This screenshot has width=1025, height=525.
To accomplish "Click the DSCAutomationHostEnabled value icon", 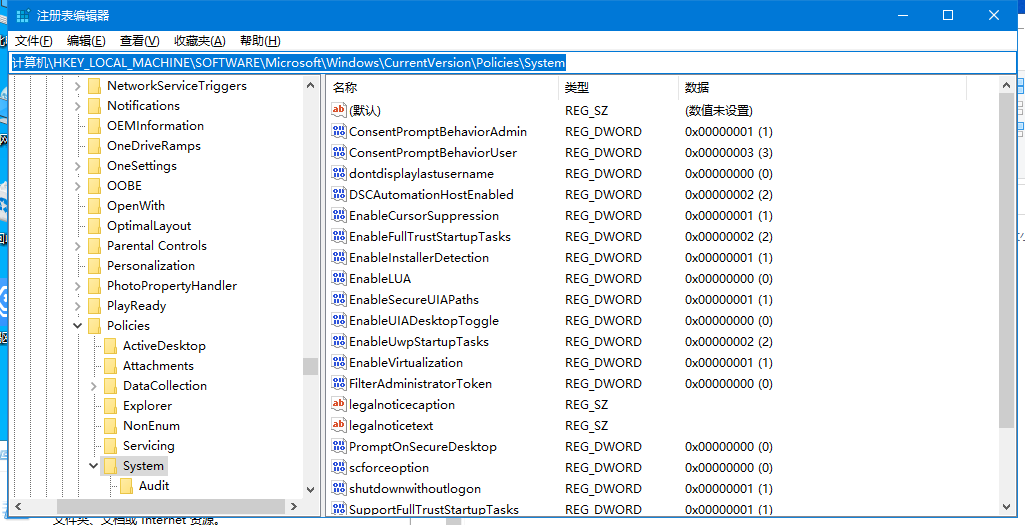I will point(339,194).
